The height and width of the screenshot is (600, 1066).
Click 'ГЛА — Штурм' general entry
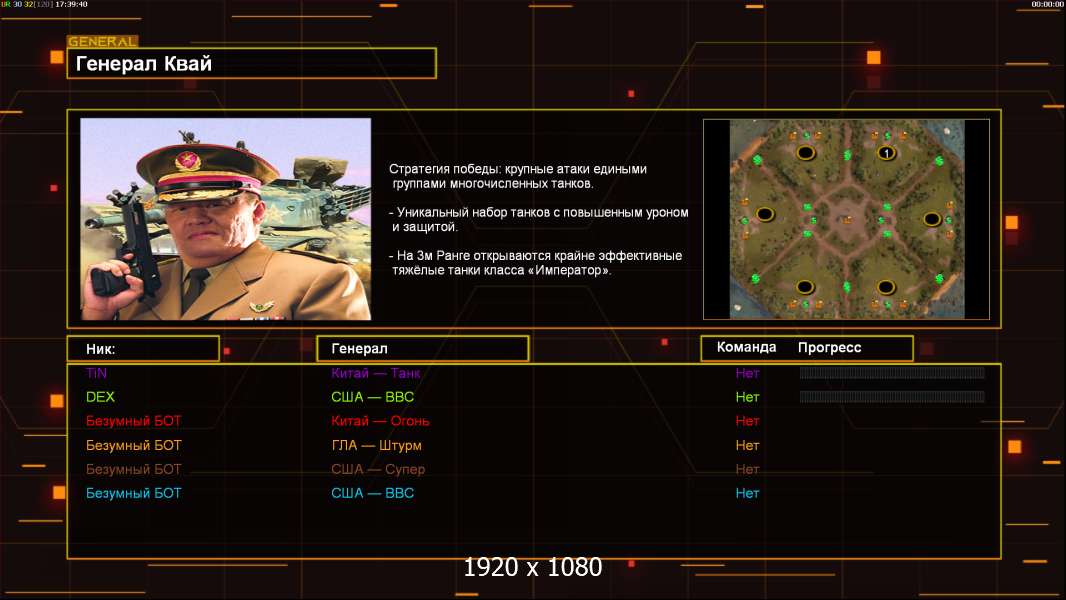point(377,446)
